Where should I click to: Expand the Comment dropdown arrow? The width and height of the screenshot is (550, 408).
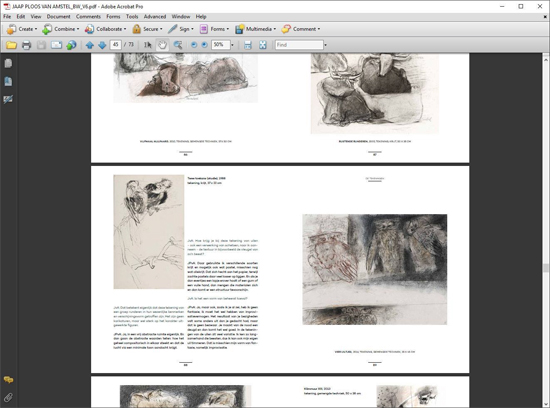pyautogui.click(x=319, y=29)
